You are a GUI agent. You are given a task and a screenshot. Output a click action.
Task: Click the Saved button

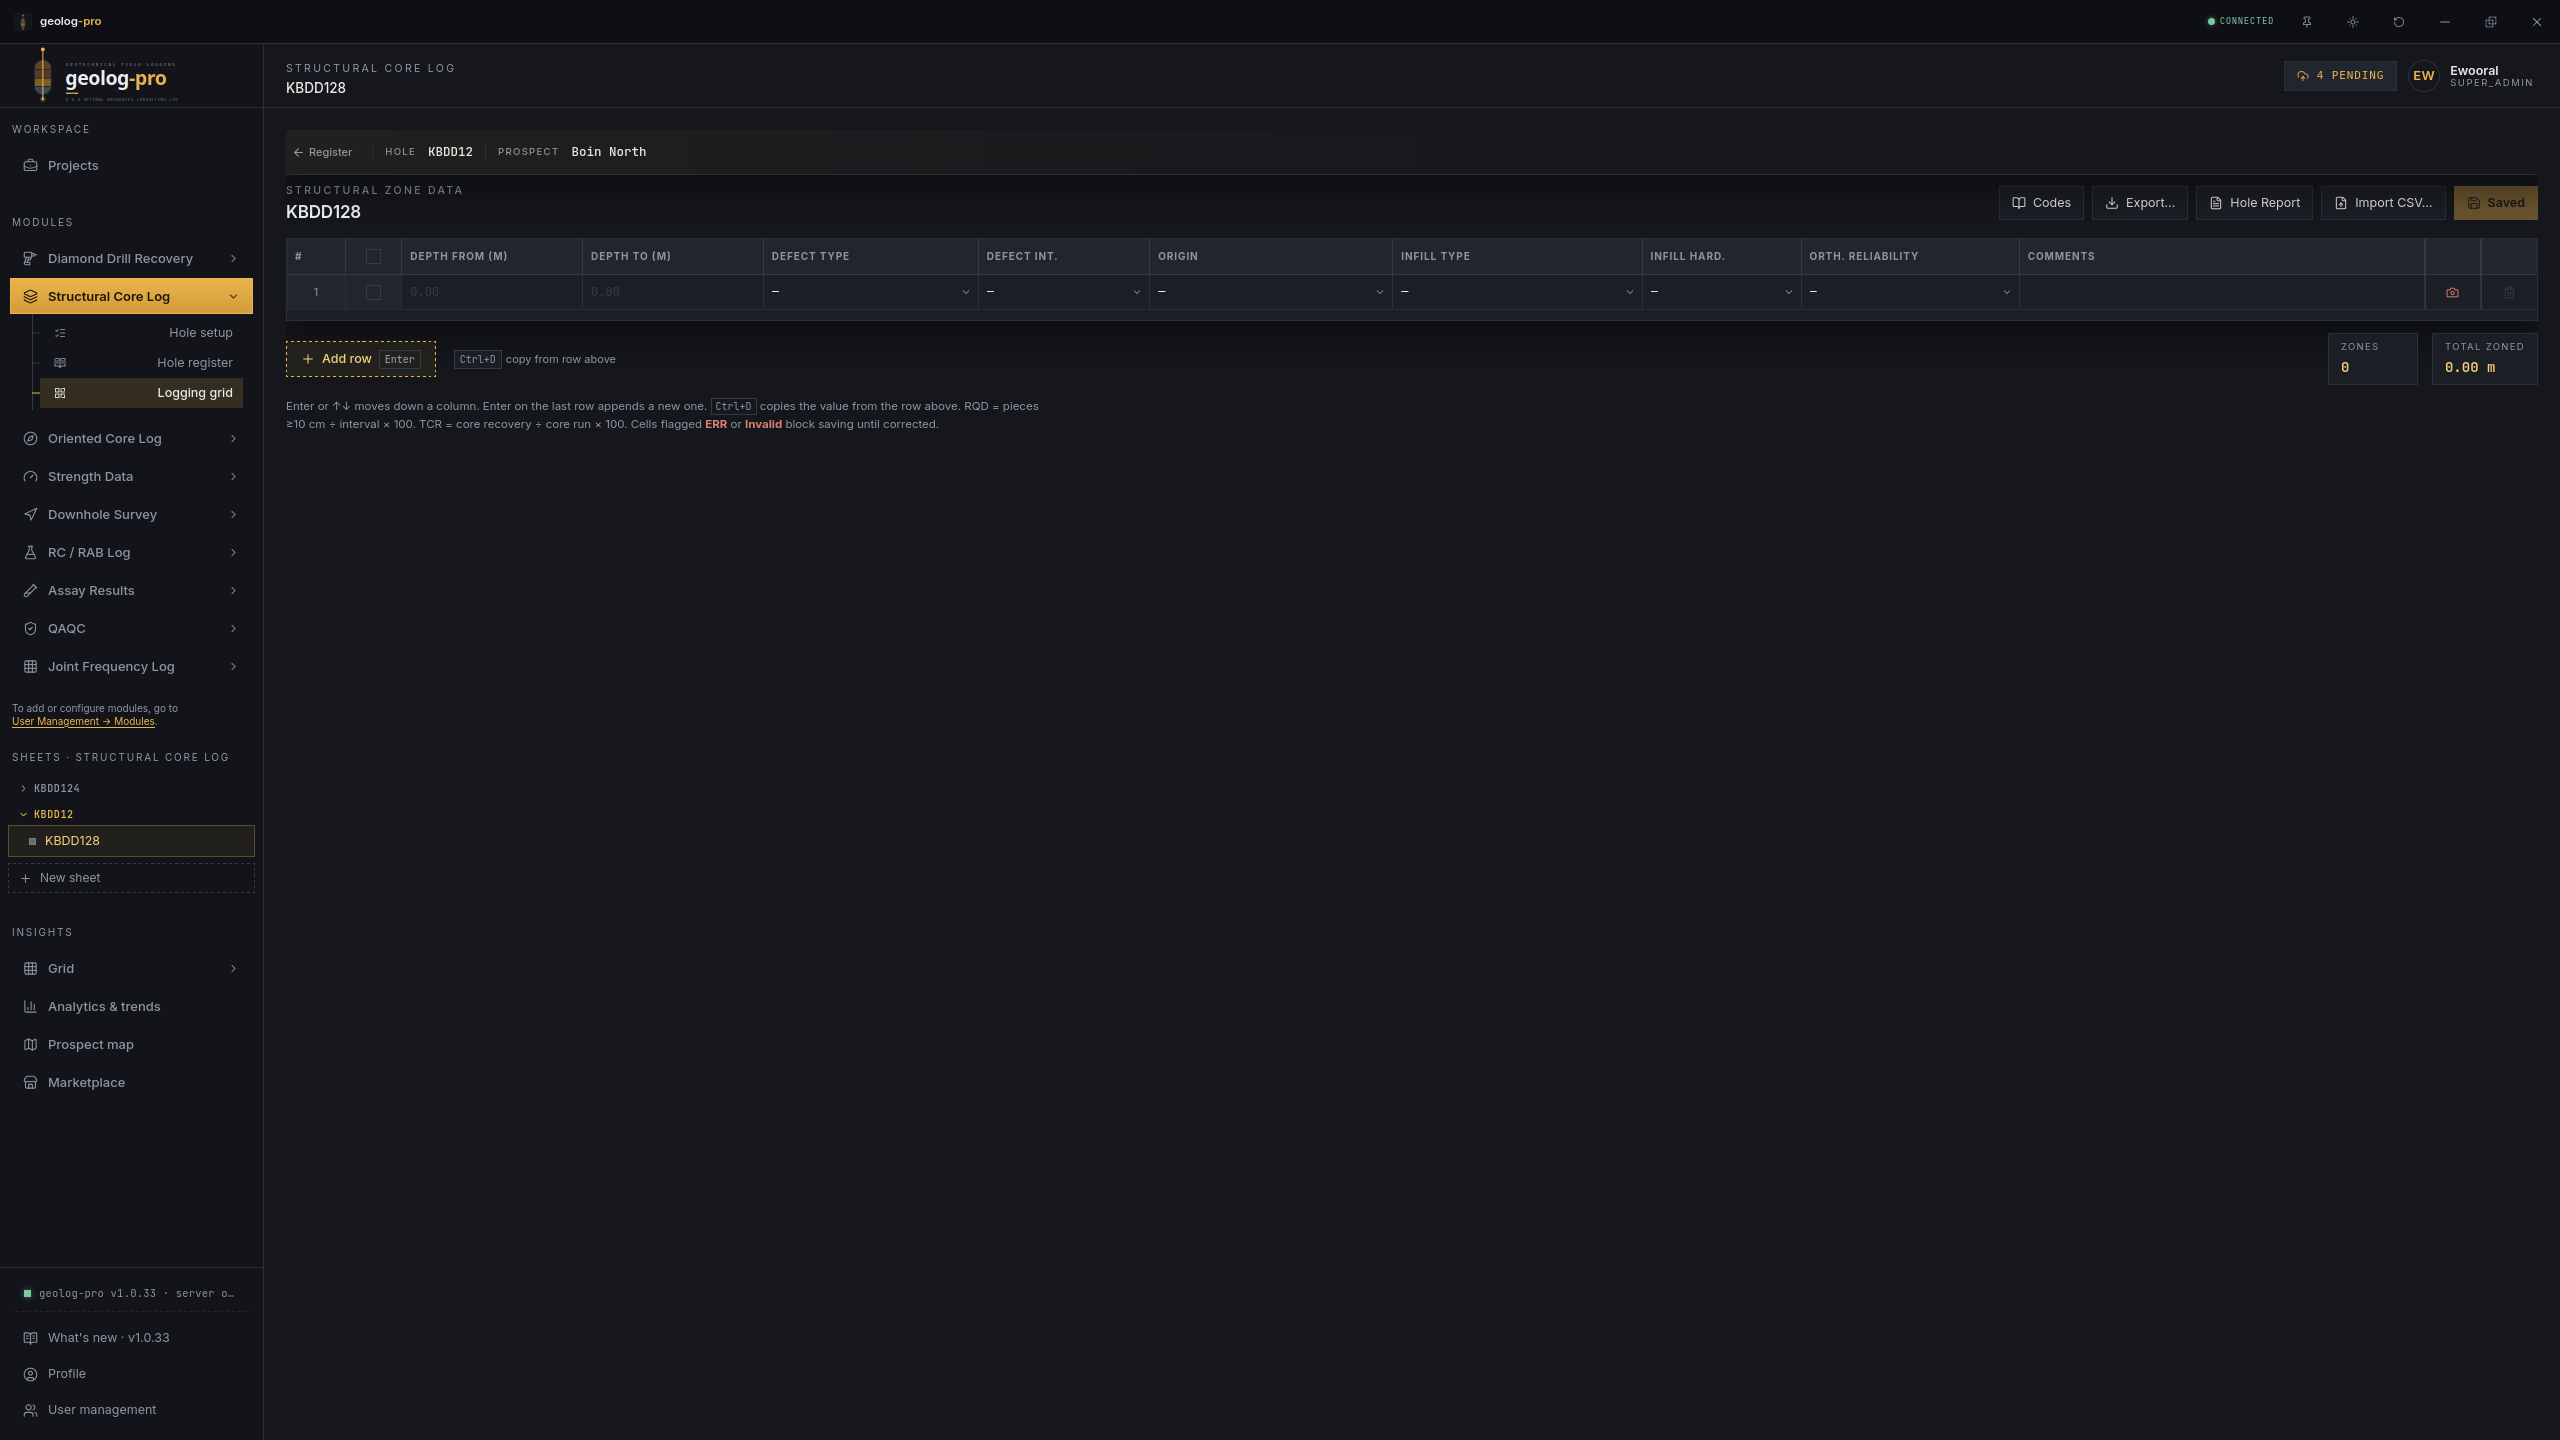(x=2495, y=203)
